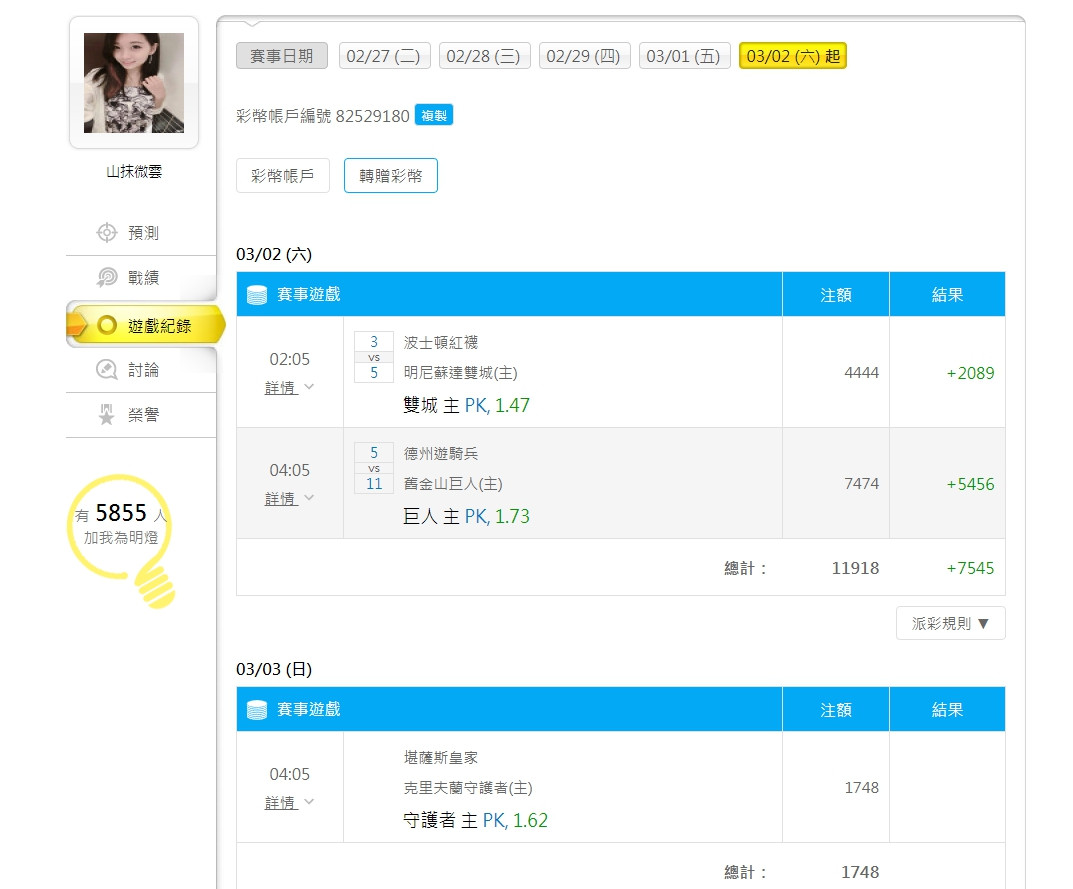Click team name 波士頓紅襪
This screenshot has width=1073, height=889.
click(x=441, y=342)
